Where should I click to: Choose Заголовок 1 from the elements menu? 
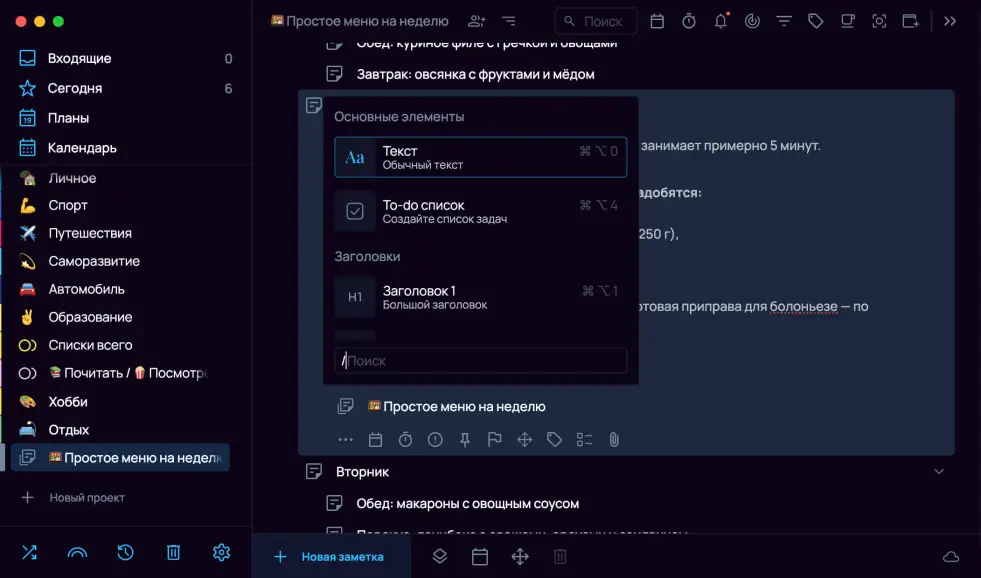(480, 297)
